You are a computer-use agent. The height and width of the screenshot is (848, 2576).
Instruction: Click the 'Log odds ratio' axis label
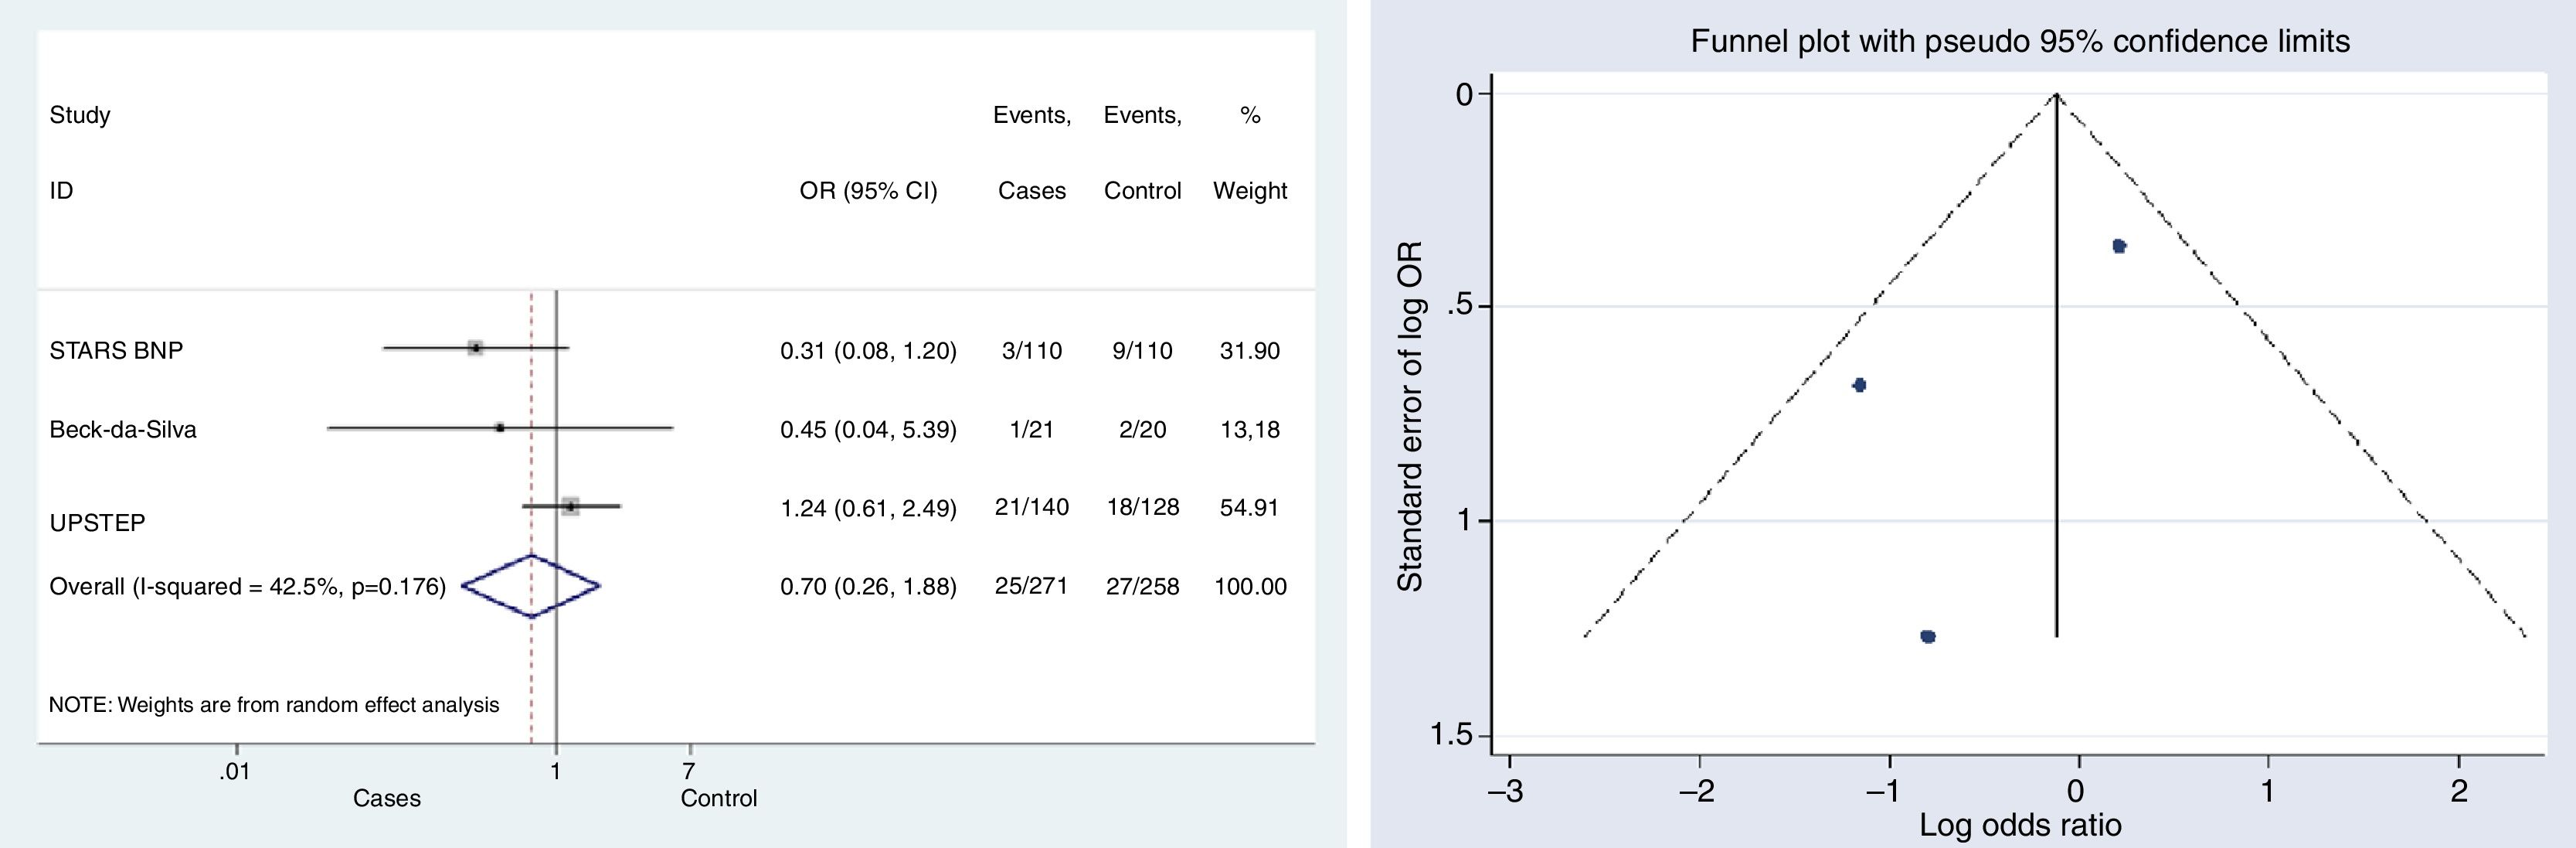pos(2020,825)
